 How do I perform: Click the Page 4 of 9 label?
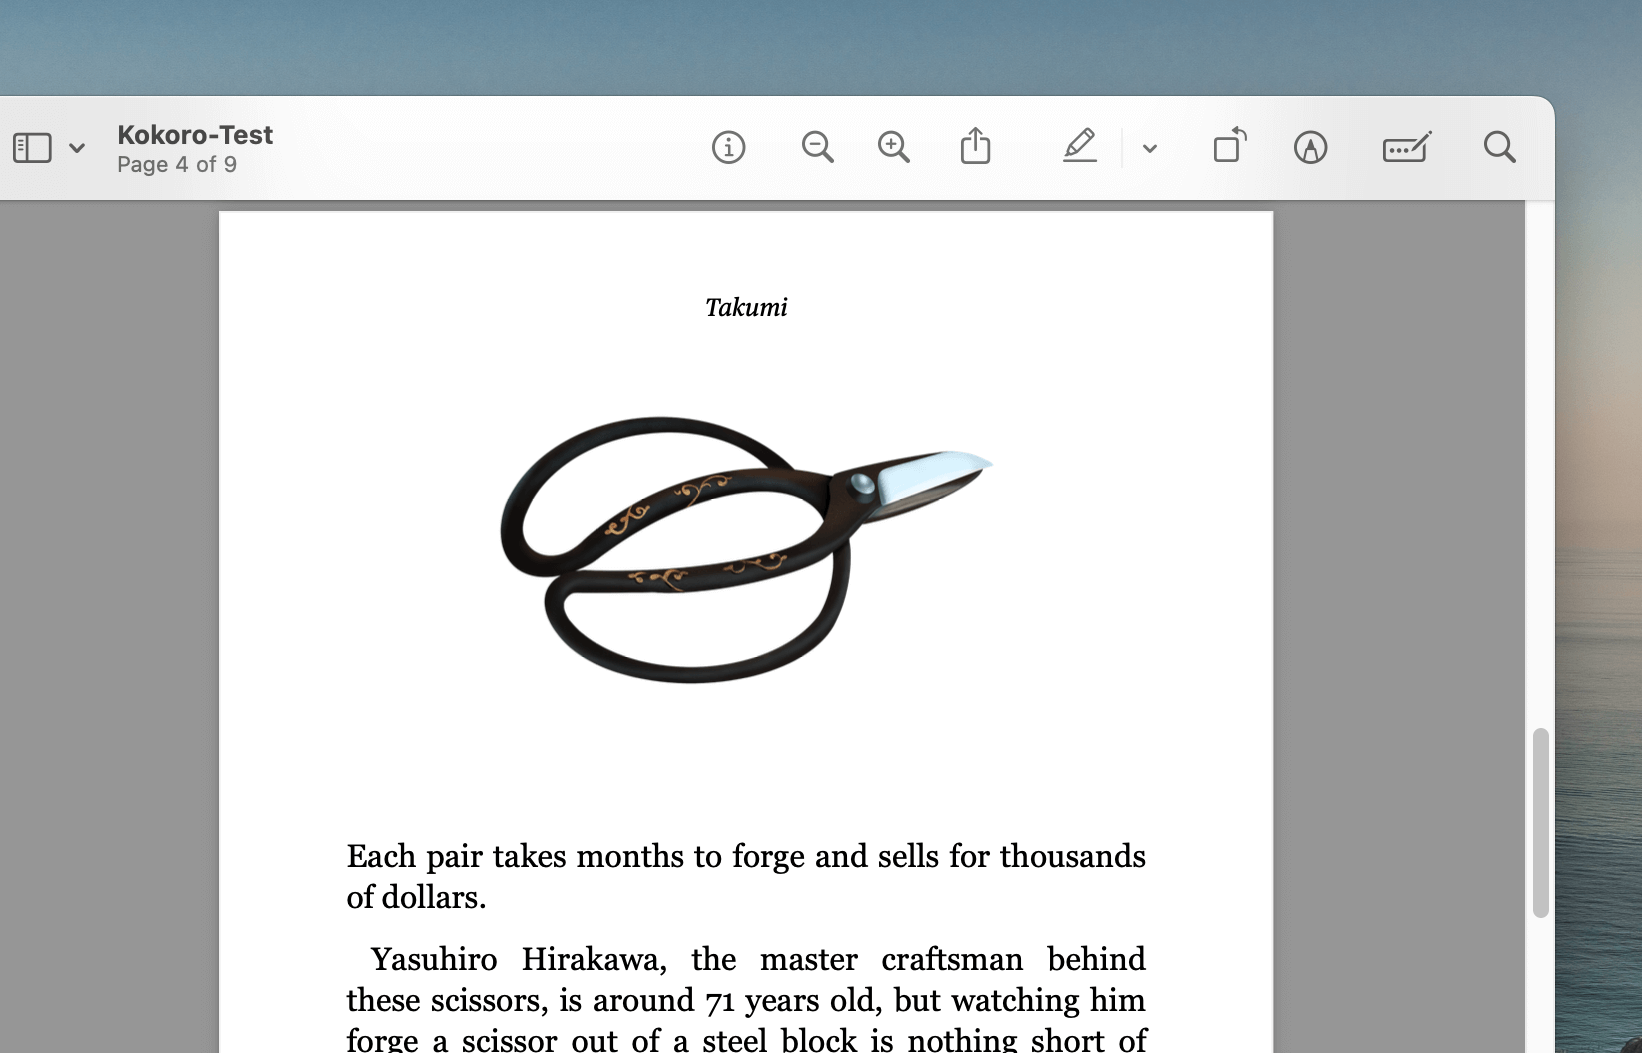(x=177, y=165)
